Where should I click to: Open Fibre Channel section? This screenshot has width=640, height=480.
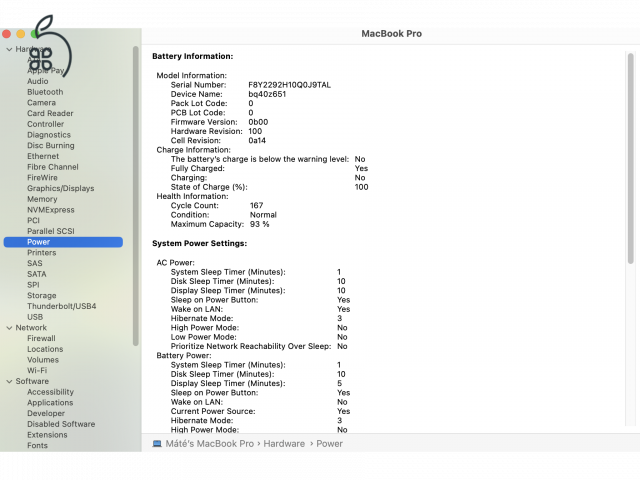pos(53,167)
